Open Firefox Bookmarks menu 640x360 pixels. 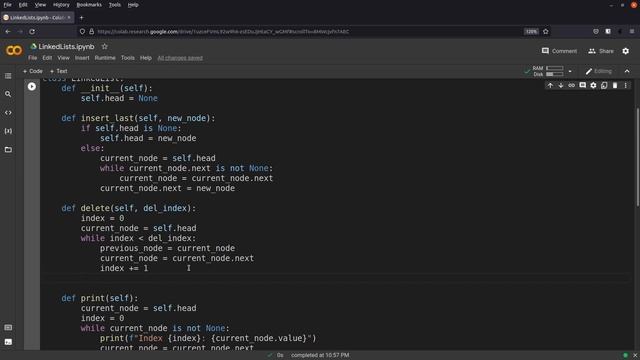[x=89, y=5]
